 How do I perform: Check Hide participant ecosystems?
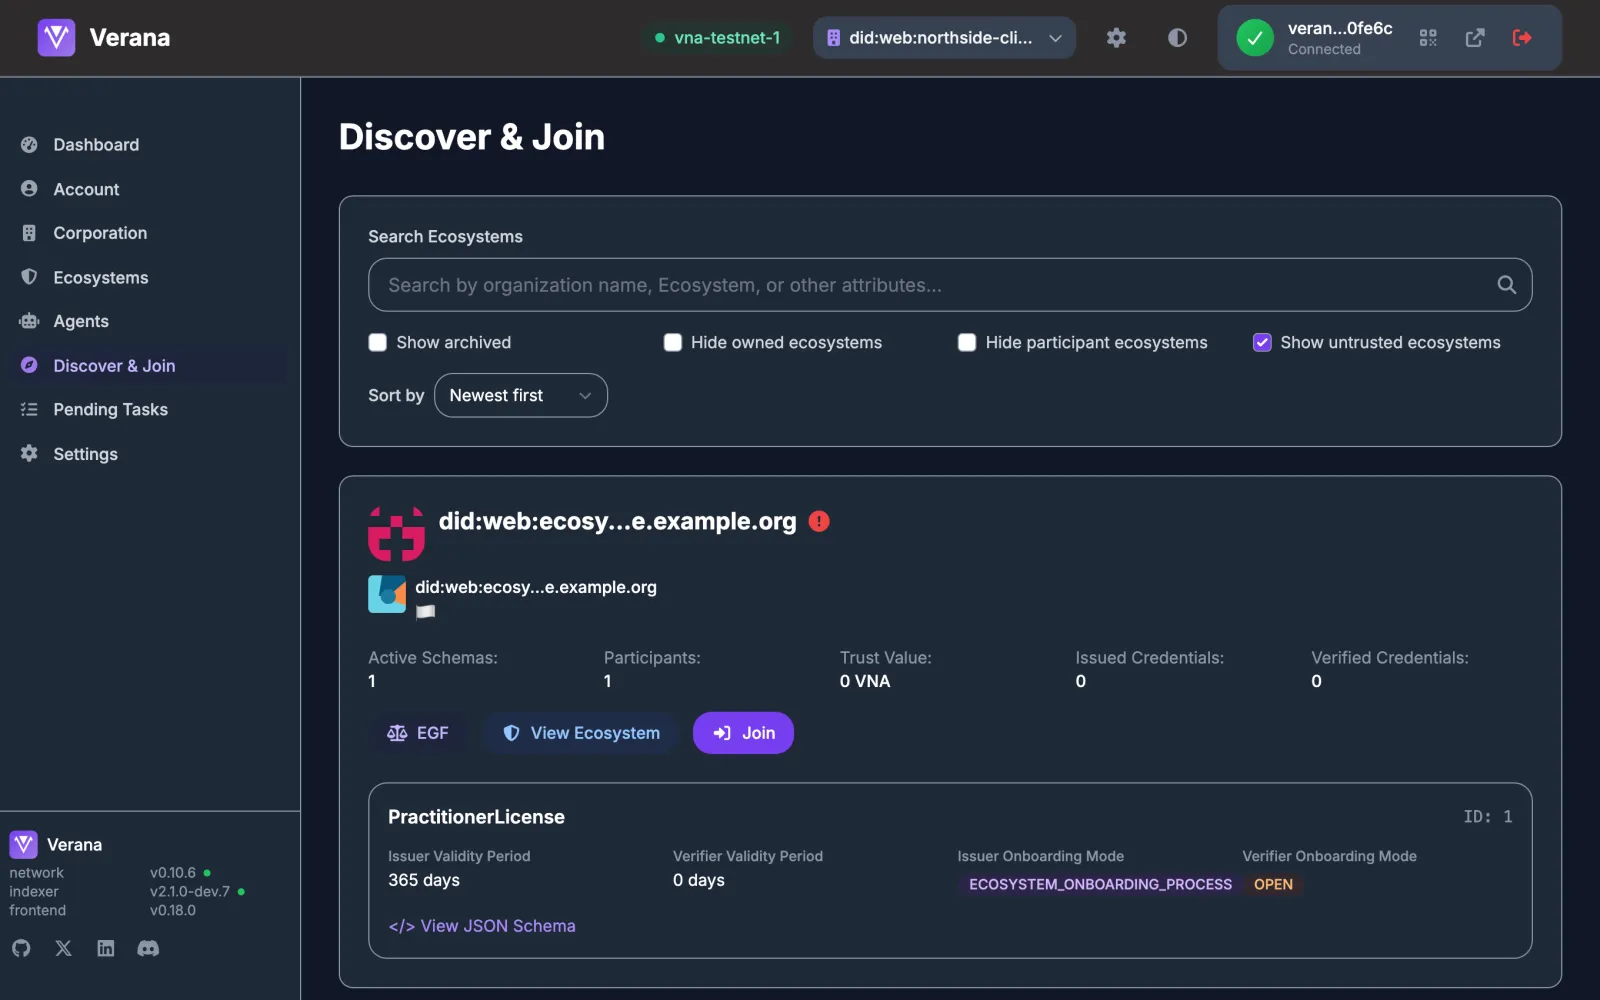967,343
